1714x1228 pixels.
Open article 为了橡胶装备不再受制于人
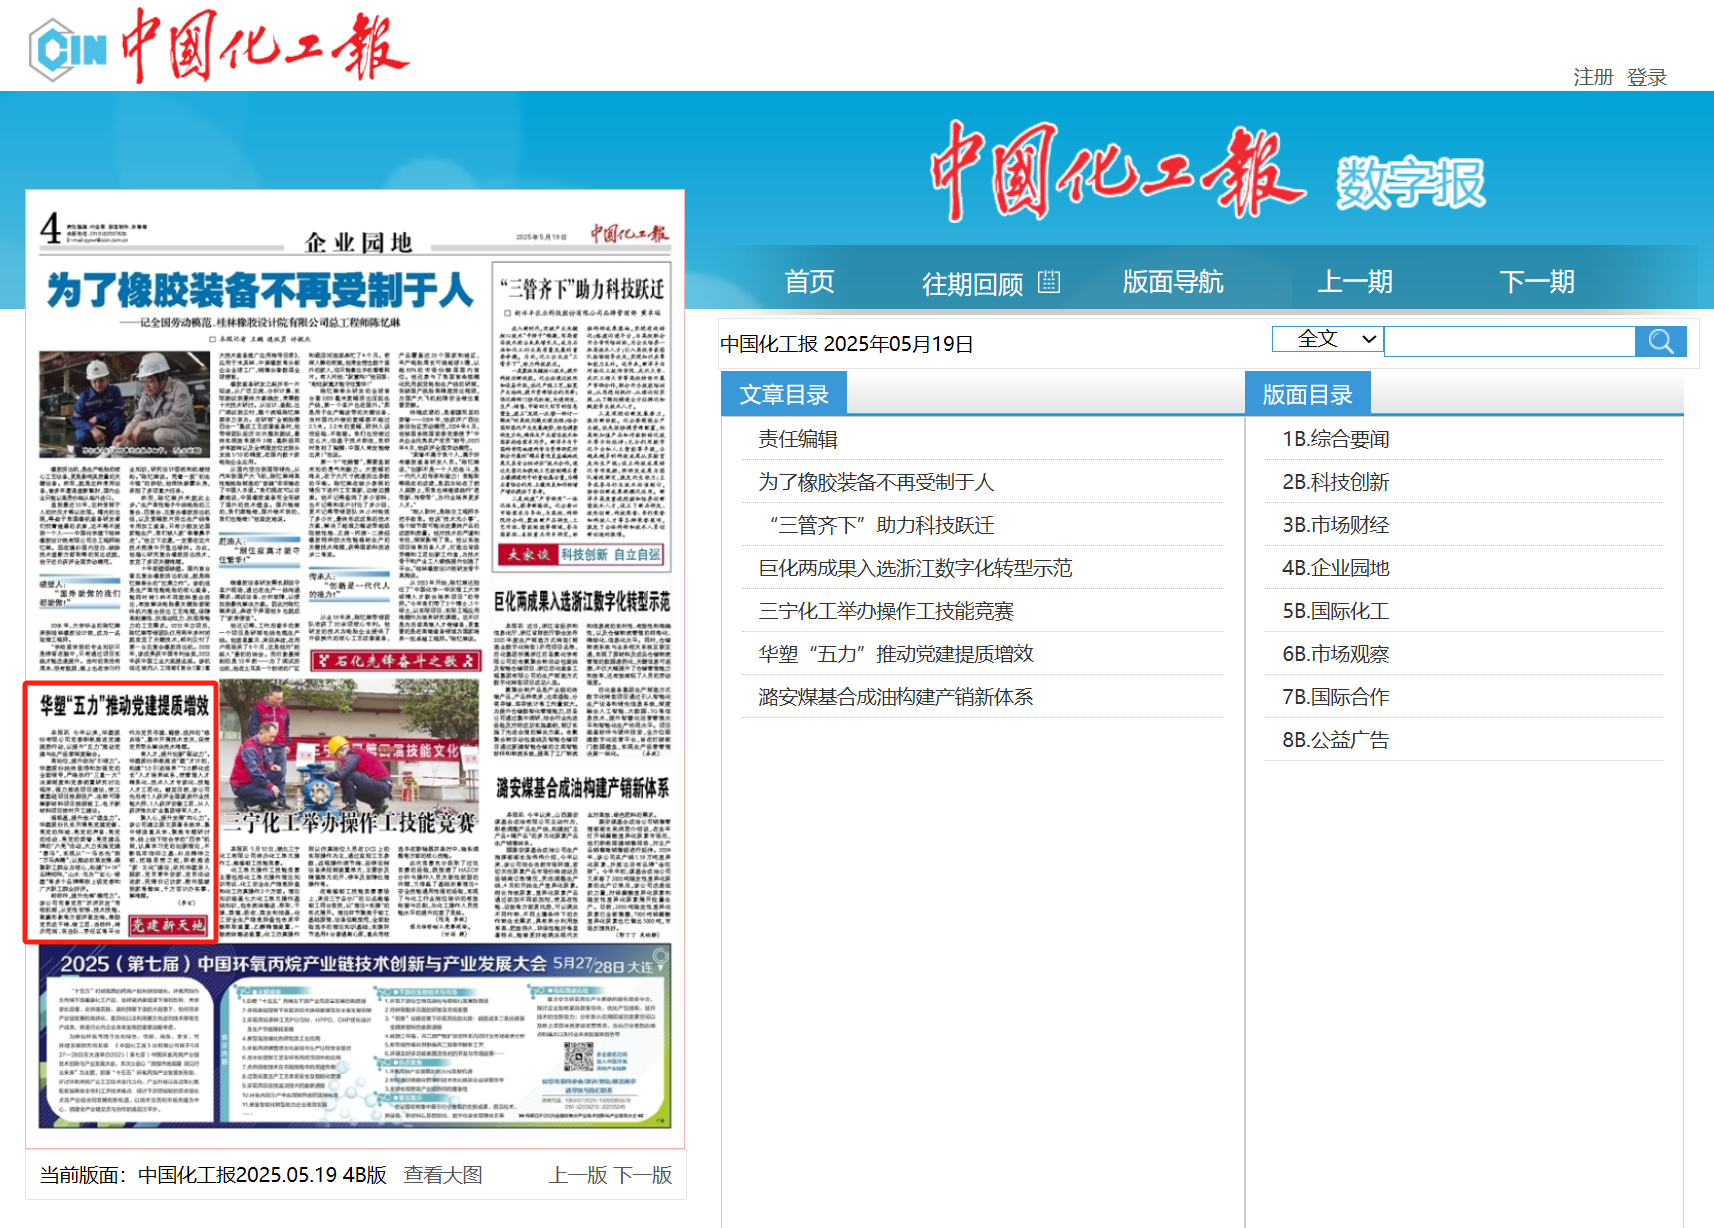tap(875, 482)
